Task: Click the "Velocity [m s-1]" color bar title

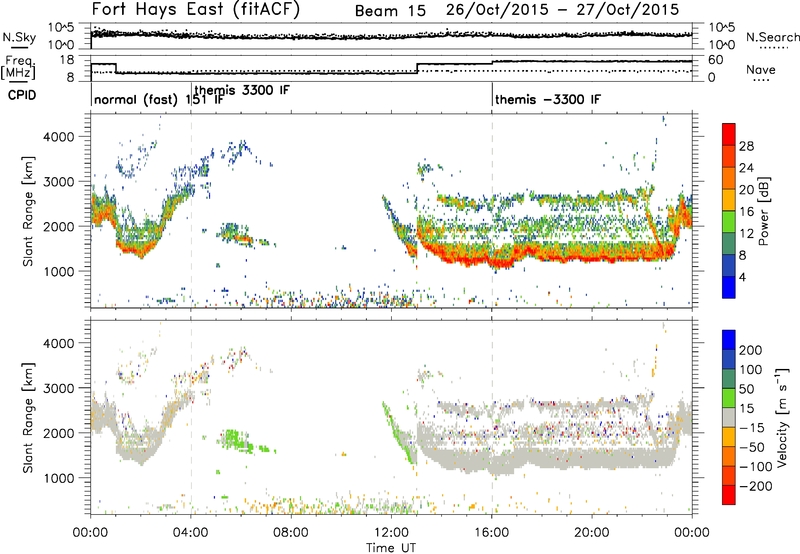Action: click(782, 417)
